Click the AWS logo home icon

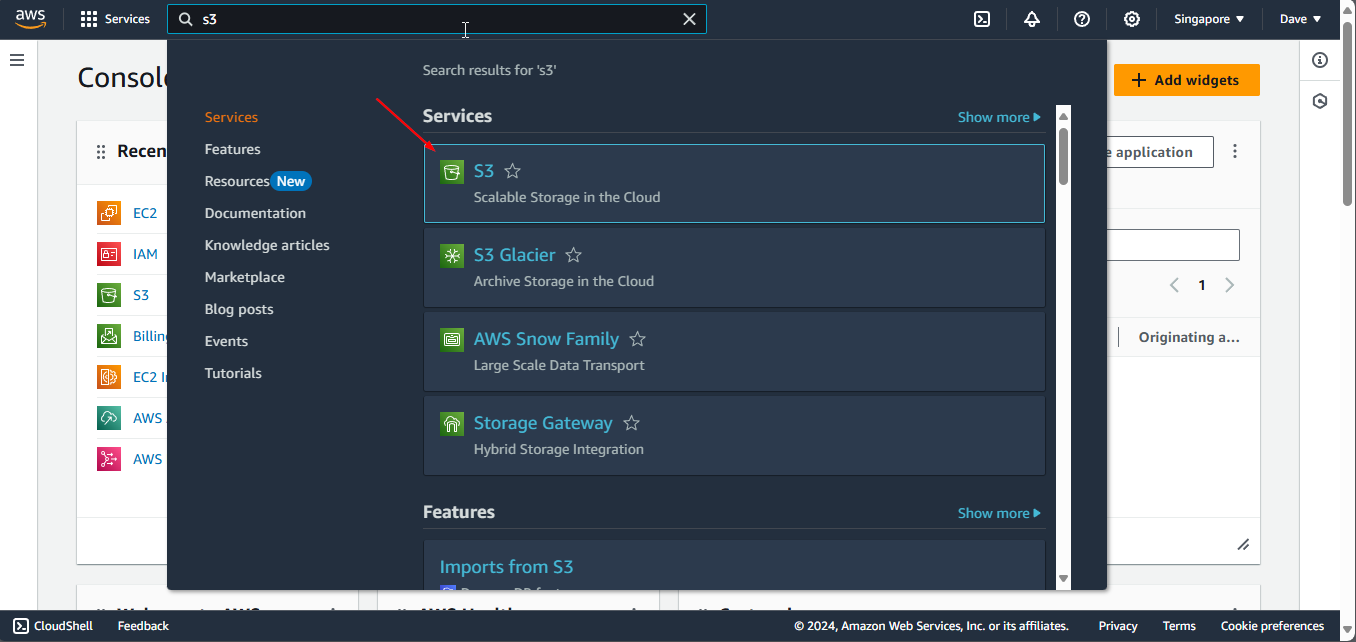(31, 19)
